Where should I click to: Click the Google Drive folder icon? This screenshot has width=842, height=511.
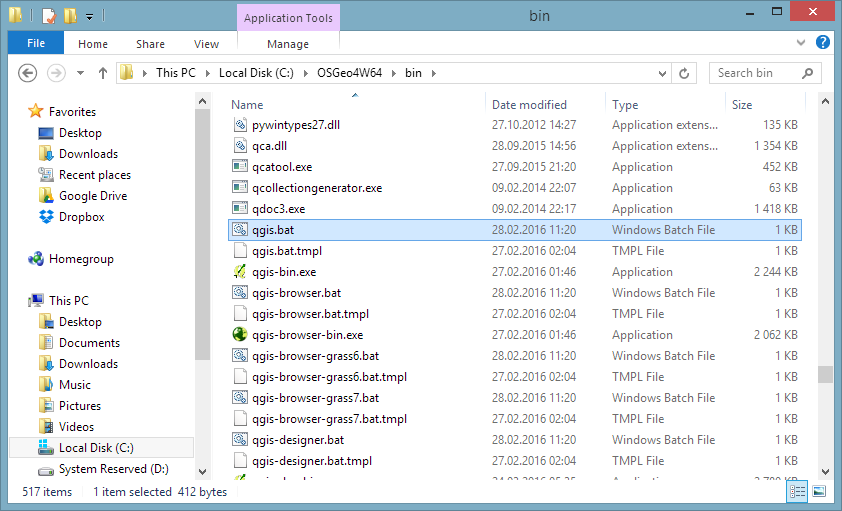(x=46, y=196)
